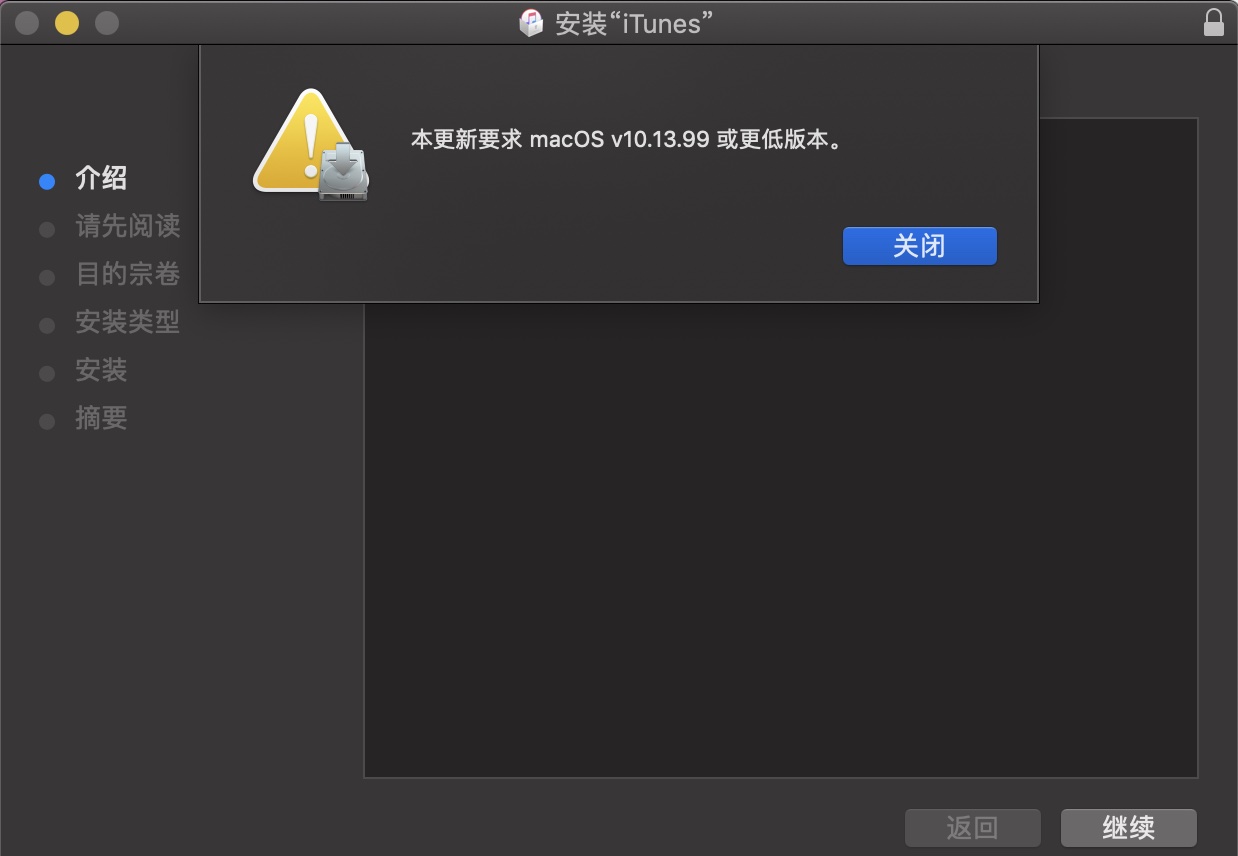Click the dimmed 返回 button
1238x856 pixels.
(972, 828)
